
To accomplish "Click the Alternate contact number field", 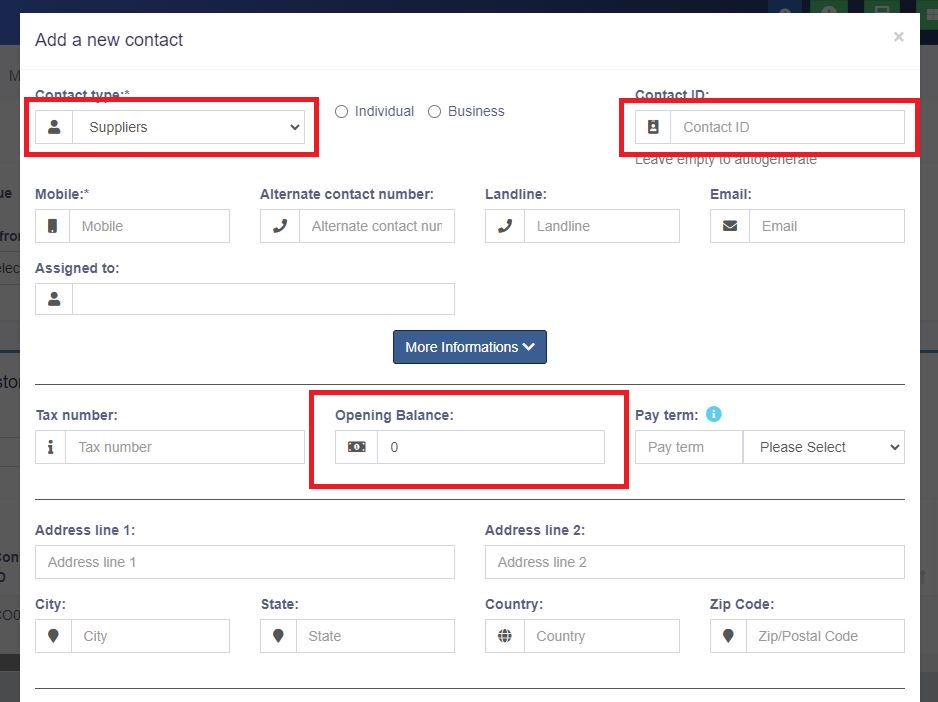I will pos(377,226).
